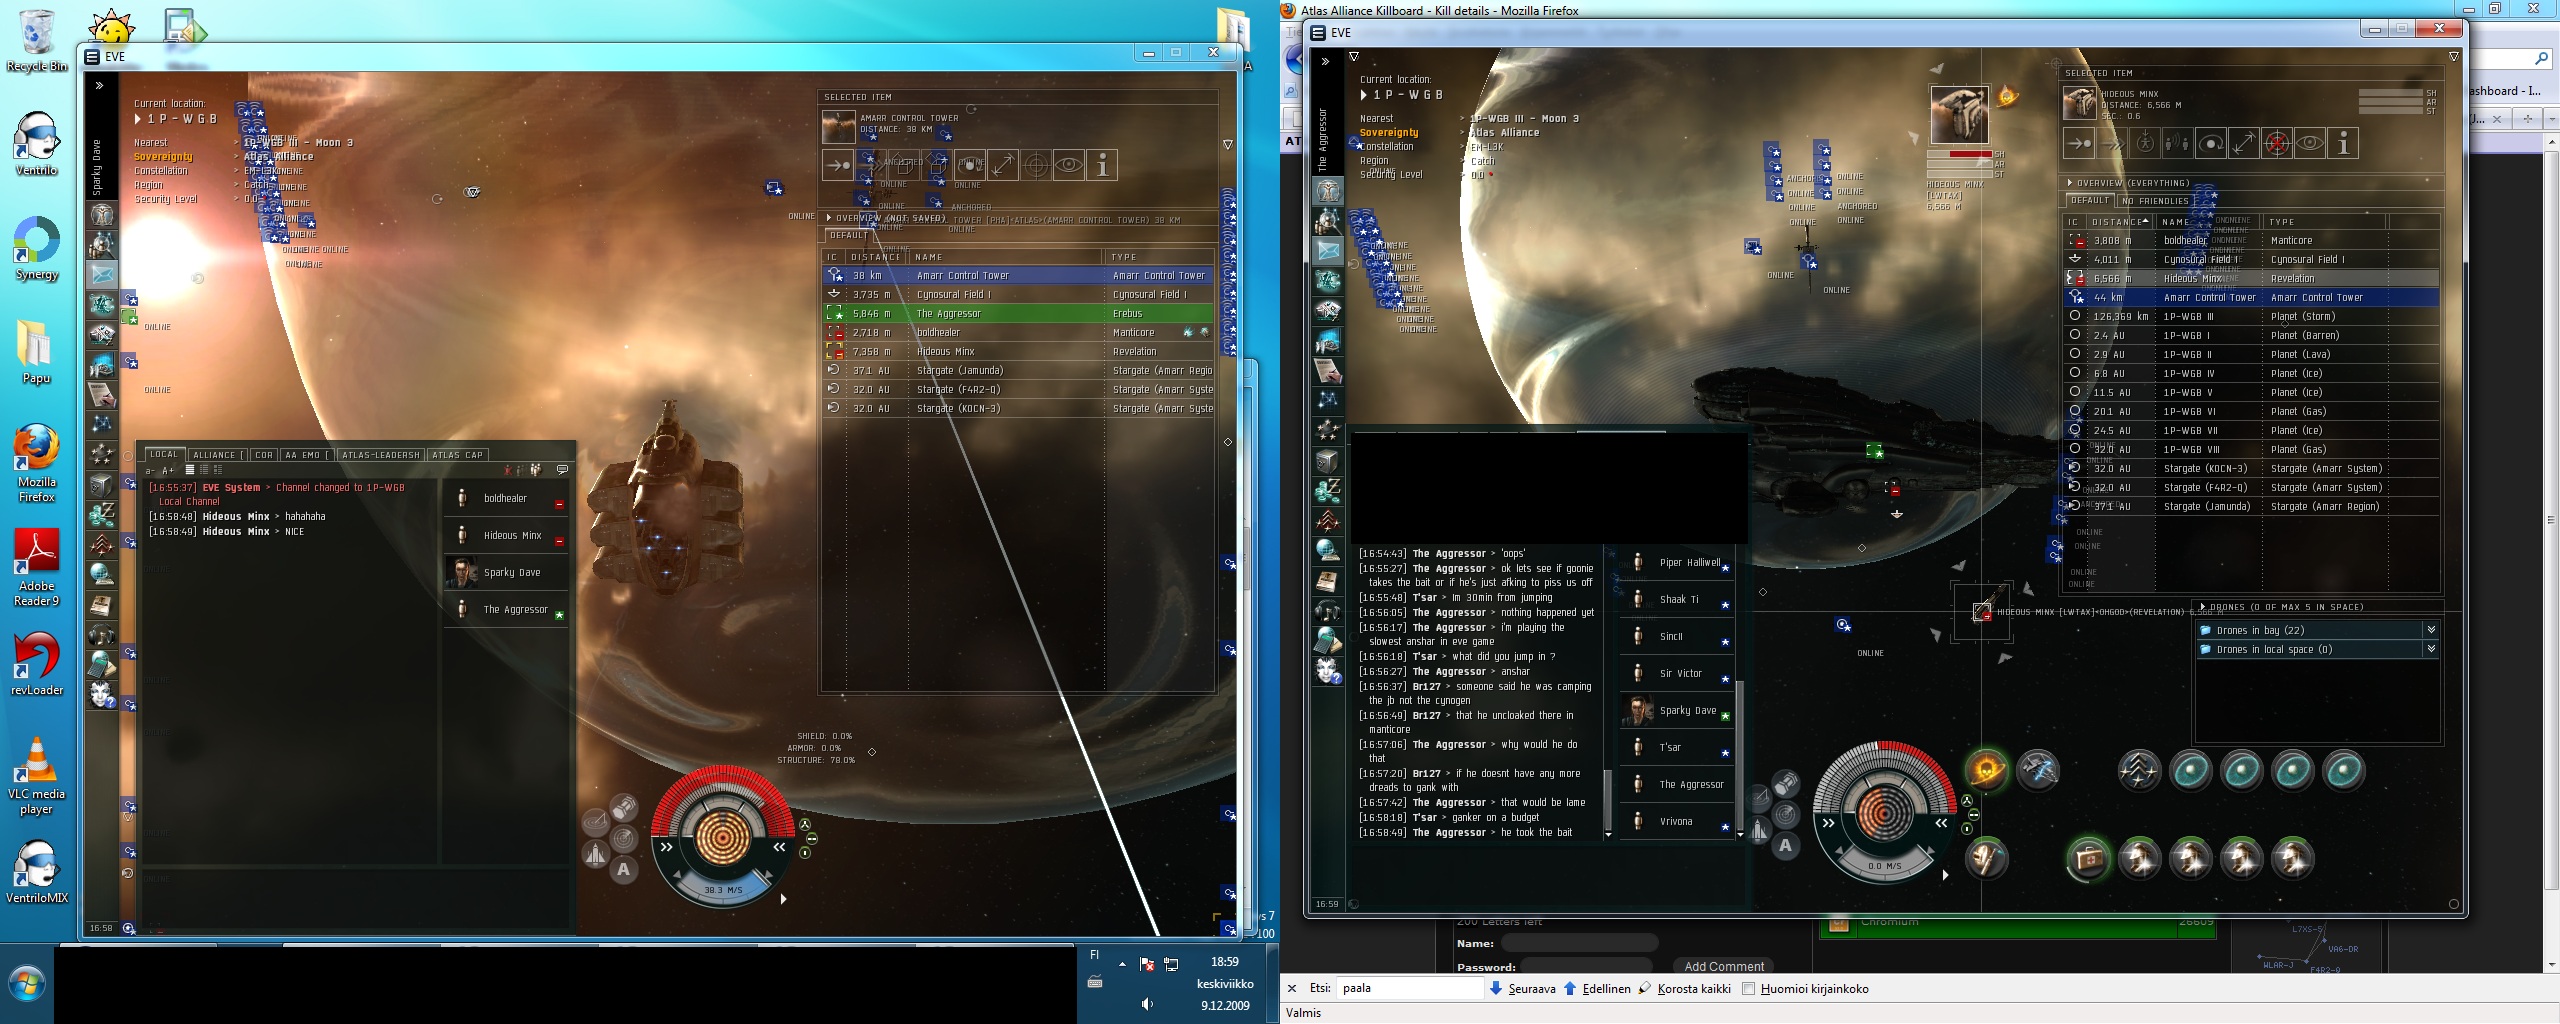Toggle autopilot A button in right EVE window
Viewport: 2560px width, 1024px height.
tap(1786, 845)
